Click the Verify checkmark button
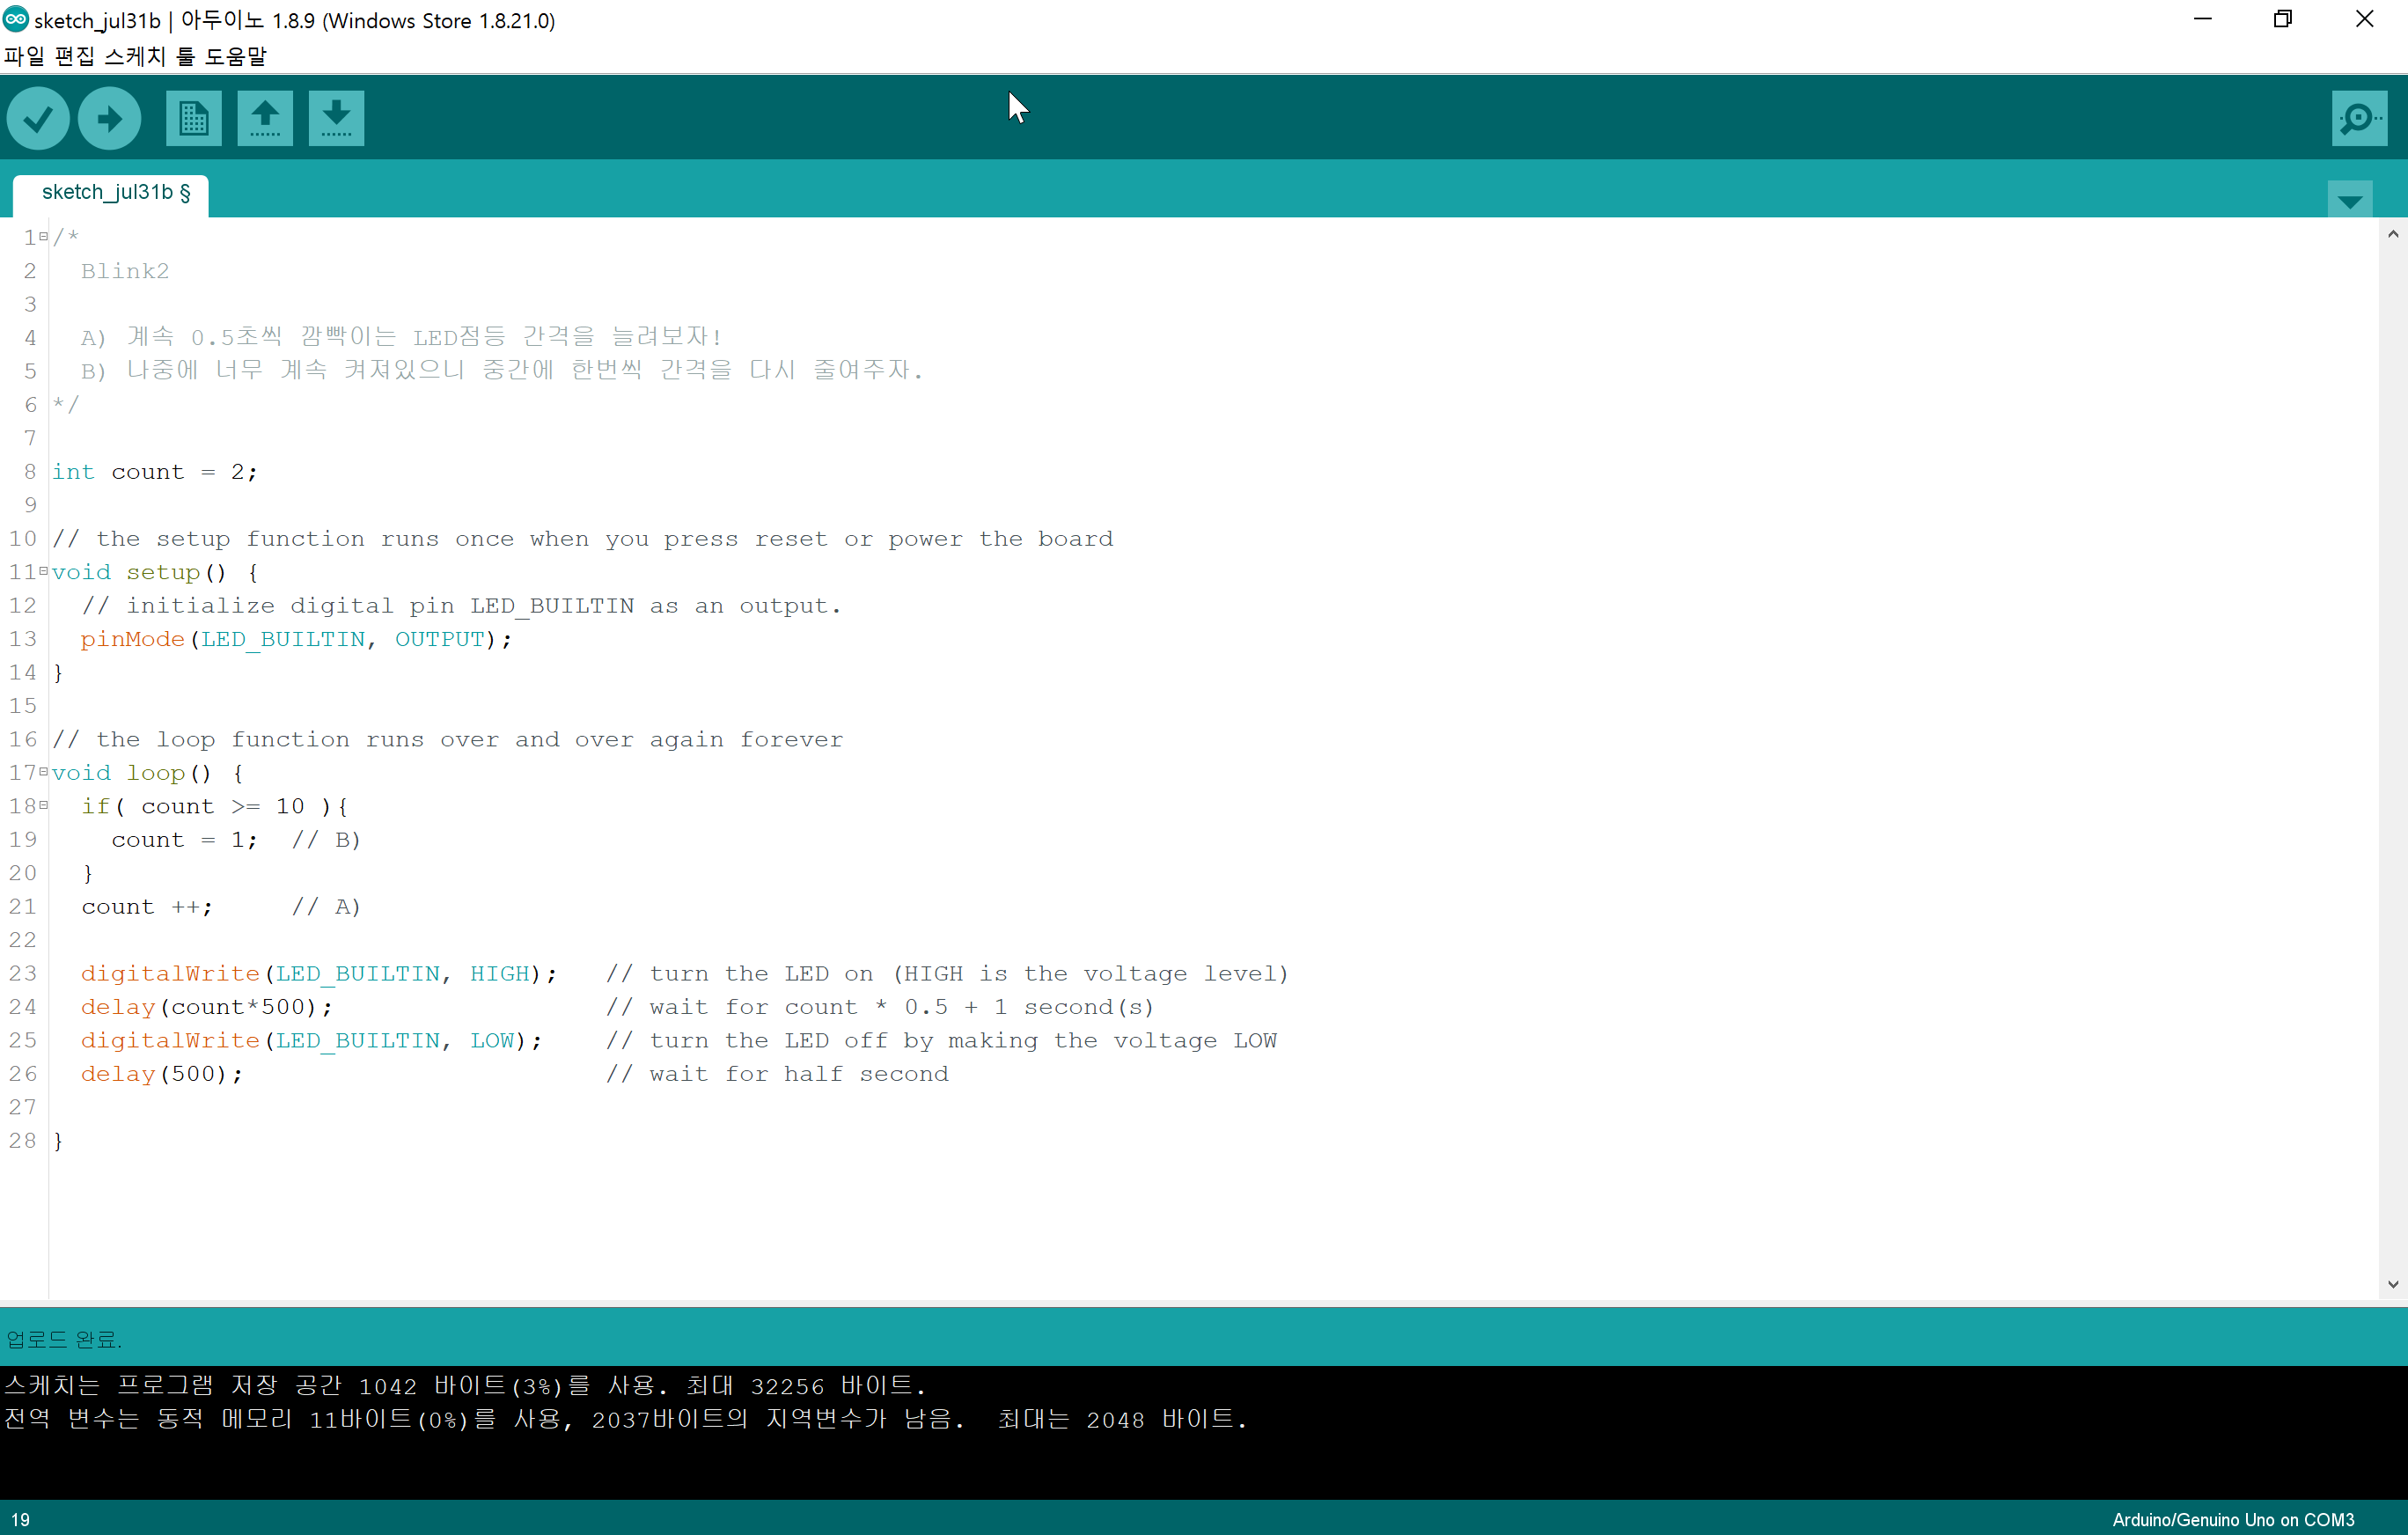This screenshot has height=1535, width=2408. click(x=38, y=119)
